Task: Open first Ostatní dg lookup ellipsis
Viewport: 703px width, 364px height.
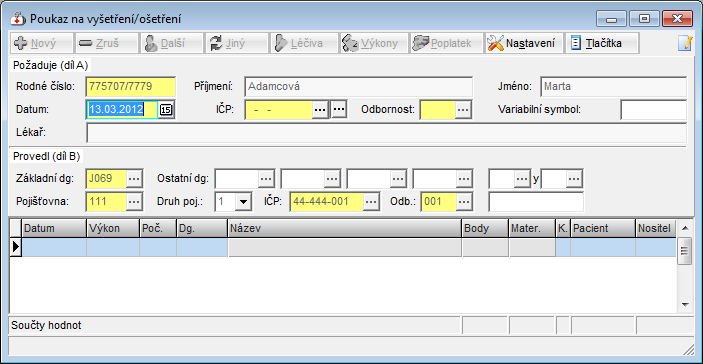Action: point(266,178)
